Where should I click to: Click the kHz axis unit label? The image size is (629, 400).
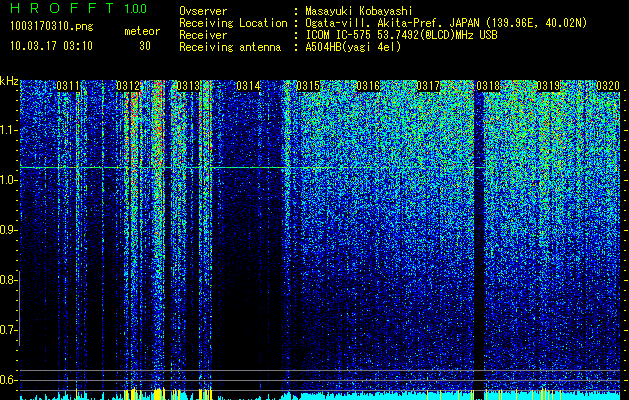[x=9, y=81]
